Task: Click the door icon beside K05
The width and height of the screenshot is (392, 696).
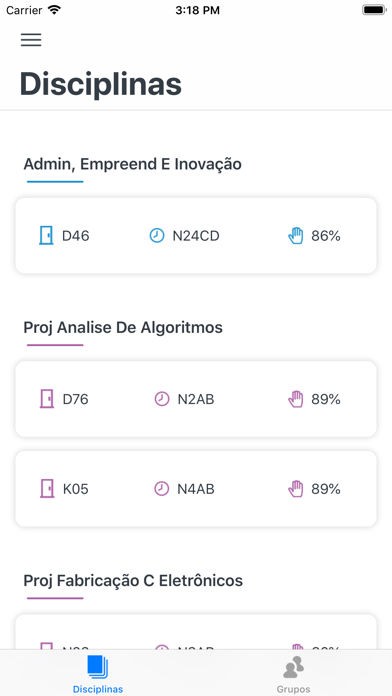Action: tap(47, 489)
